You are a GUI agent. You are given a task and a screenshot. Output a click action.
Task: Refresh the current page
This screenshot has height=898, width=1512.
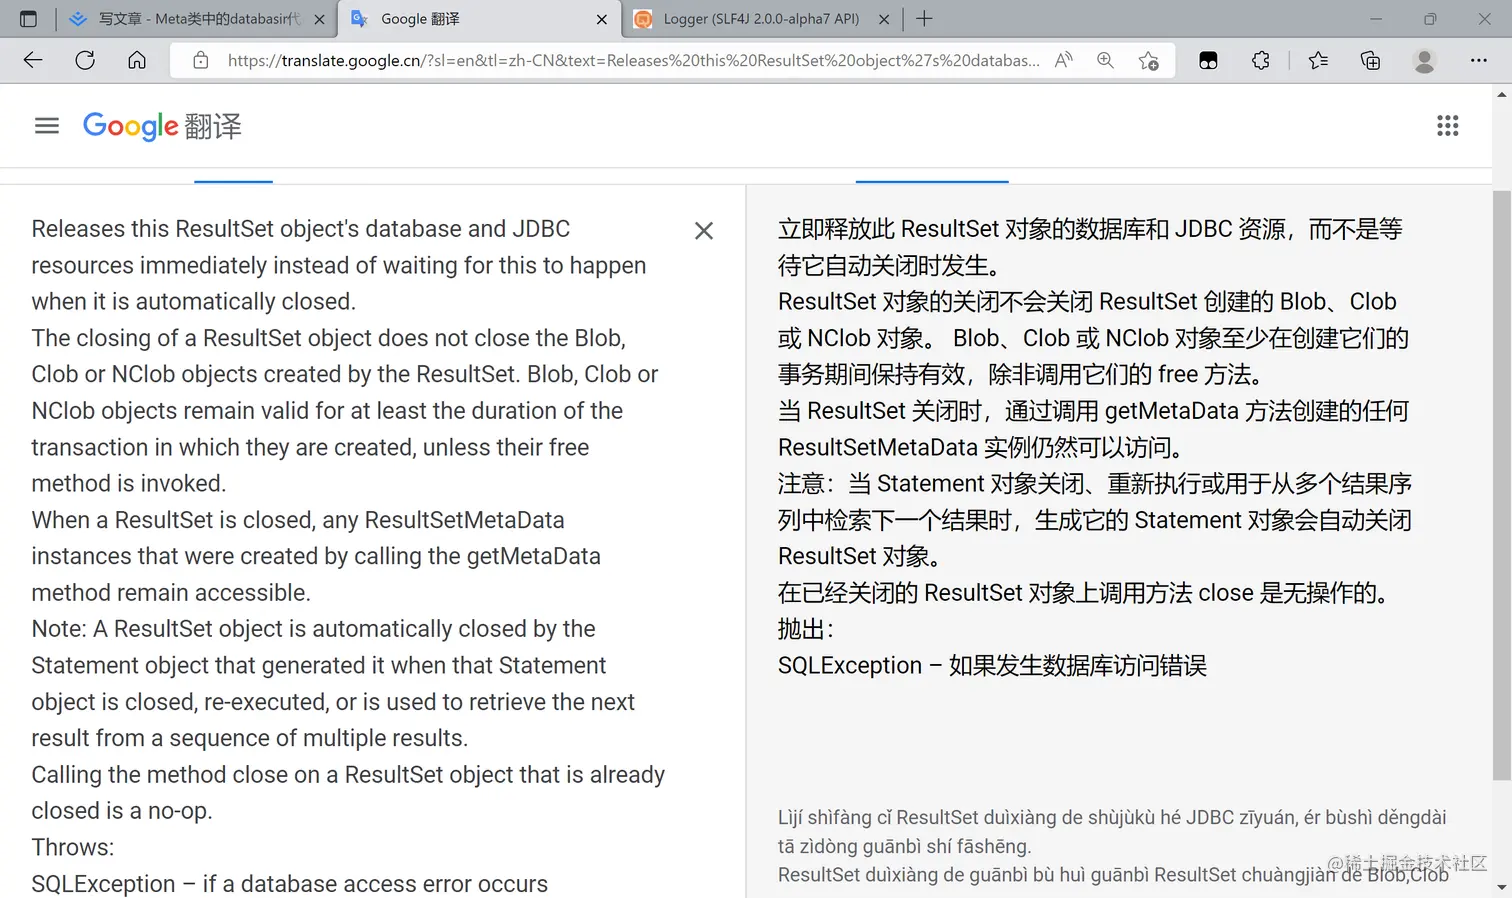85,60
